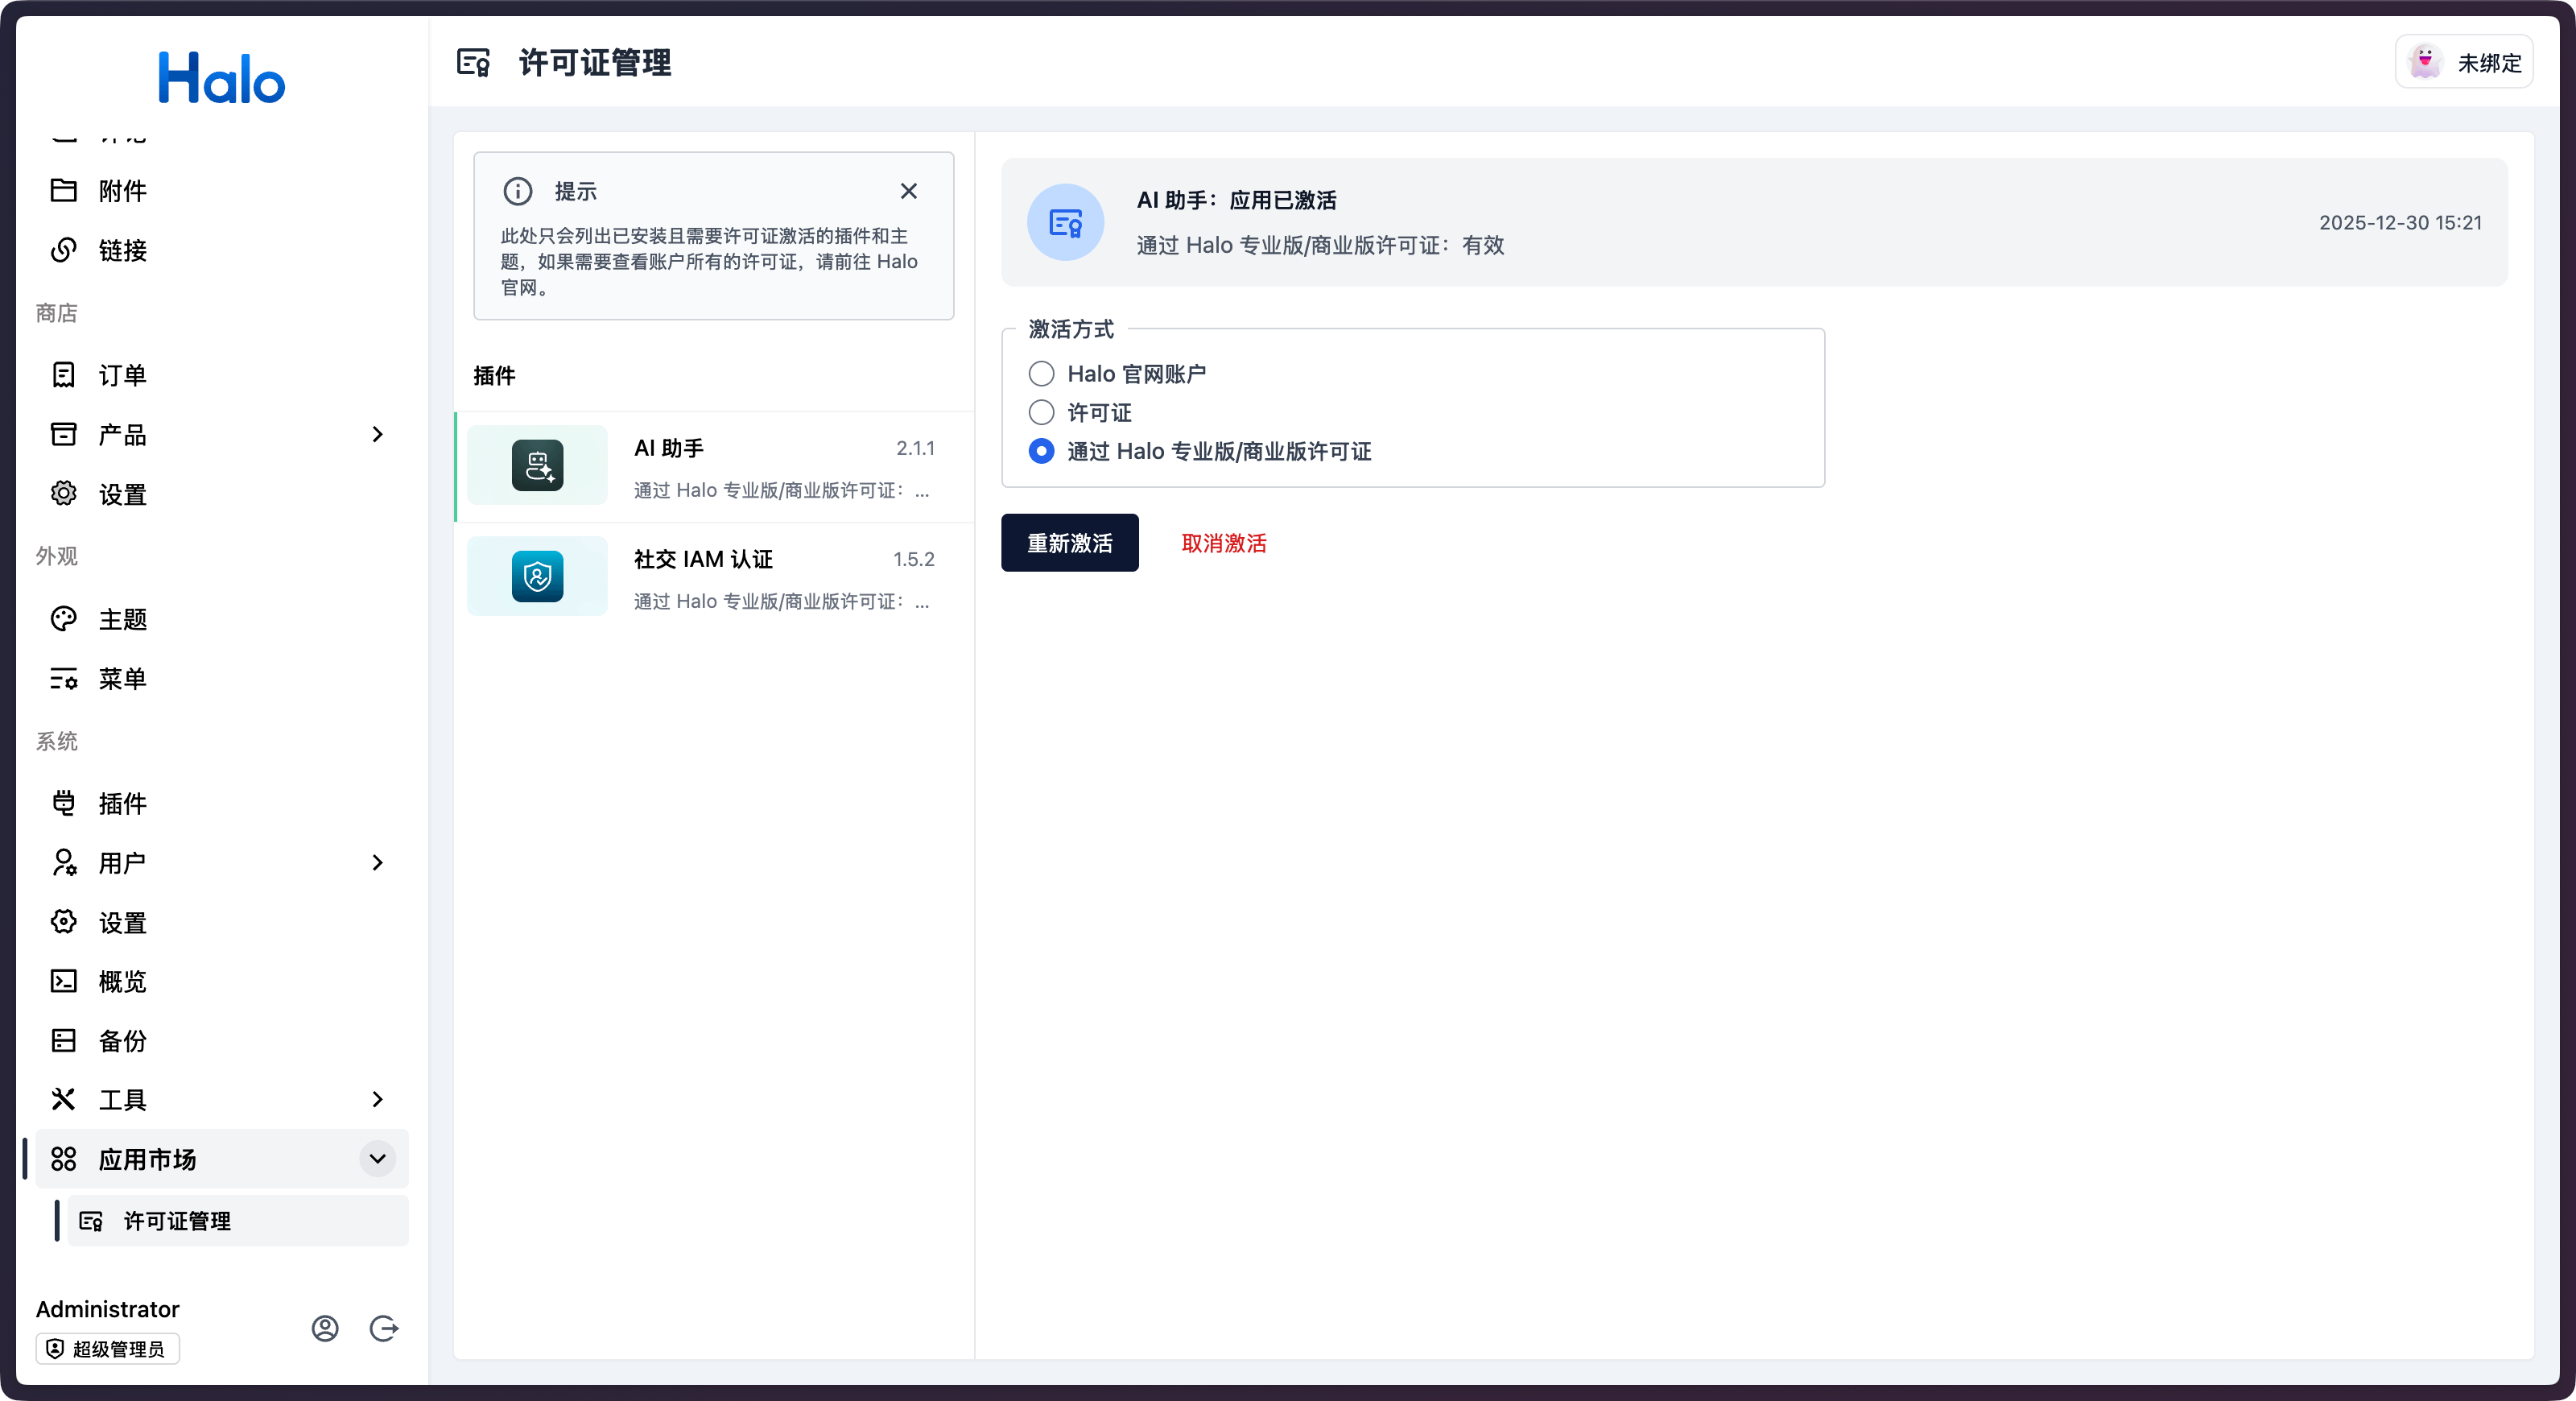Open the 备份 page in the sidebar

coord(124,1040)
